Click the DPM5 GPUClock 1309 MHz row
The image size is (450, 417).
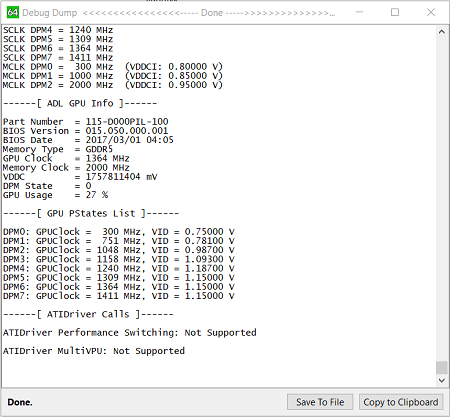pos(119,278)
